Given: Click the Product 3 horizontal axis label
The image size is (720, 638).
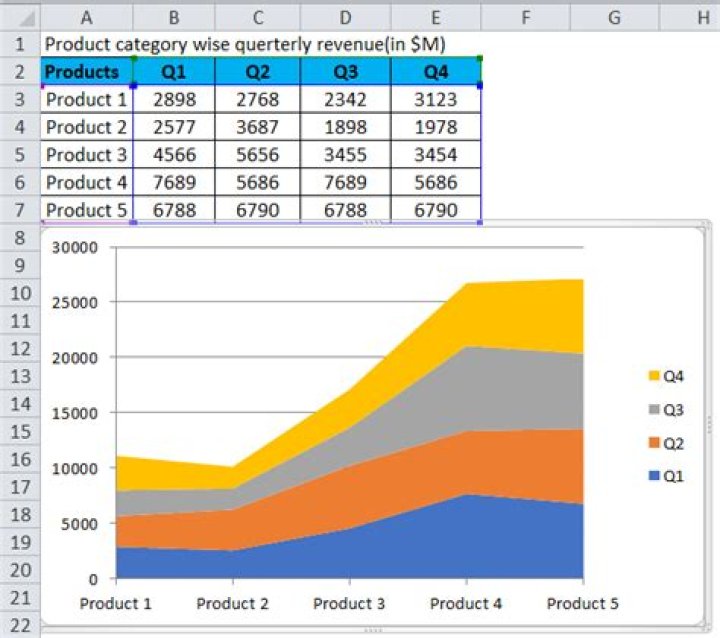Looking at the screenshot, I should coord(349,604).
